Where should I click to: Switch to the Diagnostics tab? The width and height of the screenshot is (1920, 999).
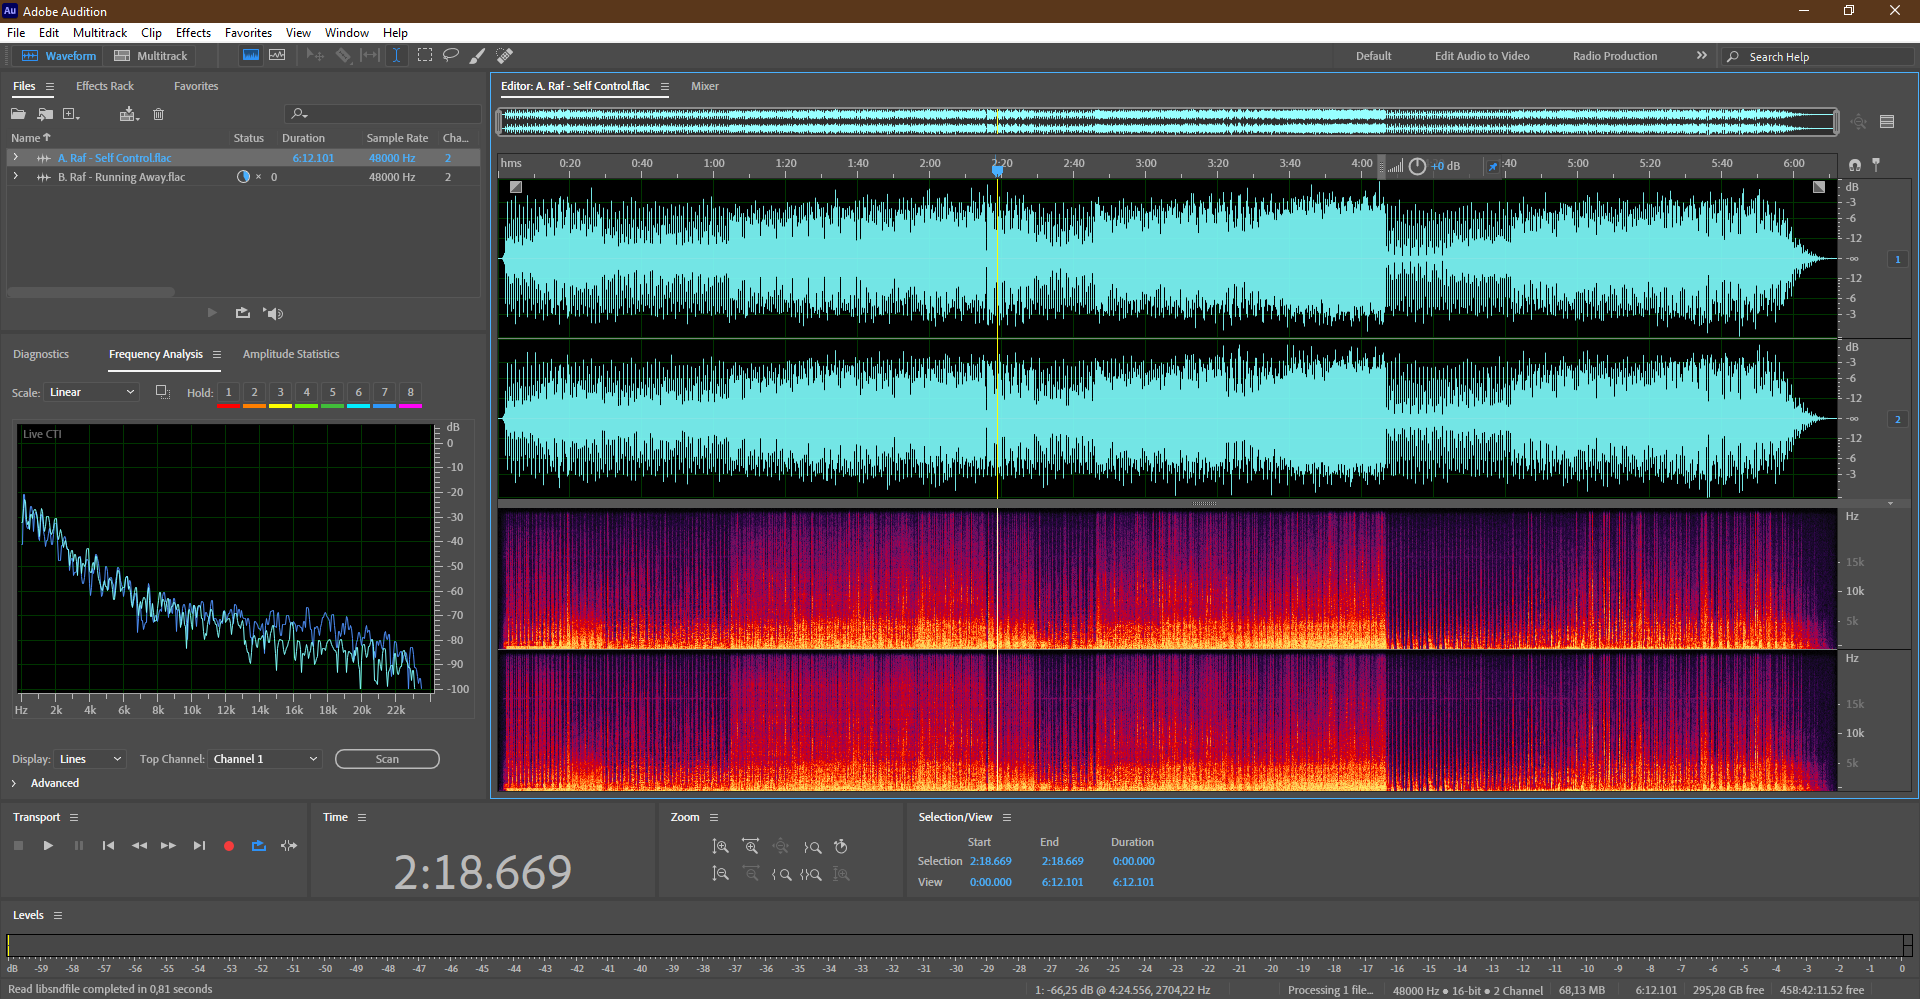click(x=41, y=354)
